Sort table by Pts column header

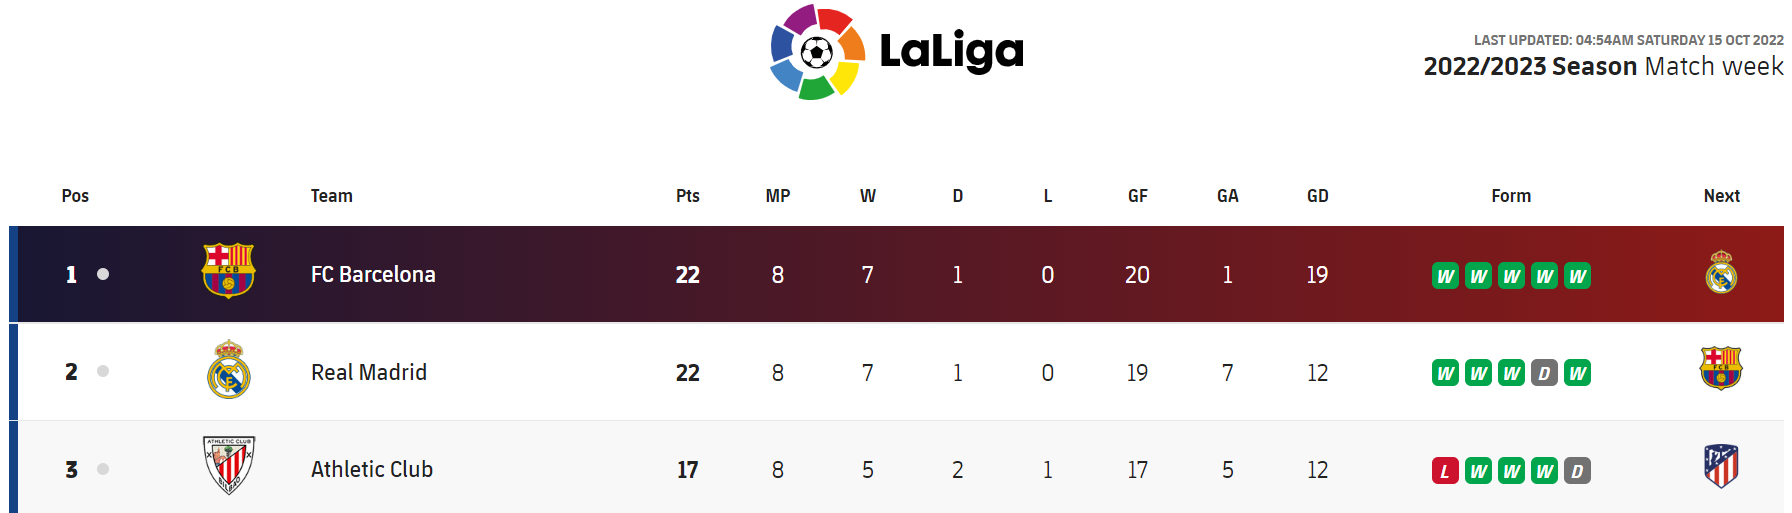(687, 196)
